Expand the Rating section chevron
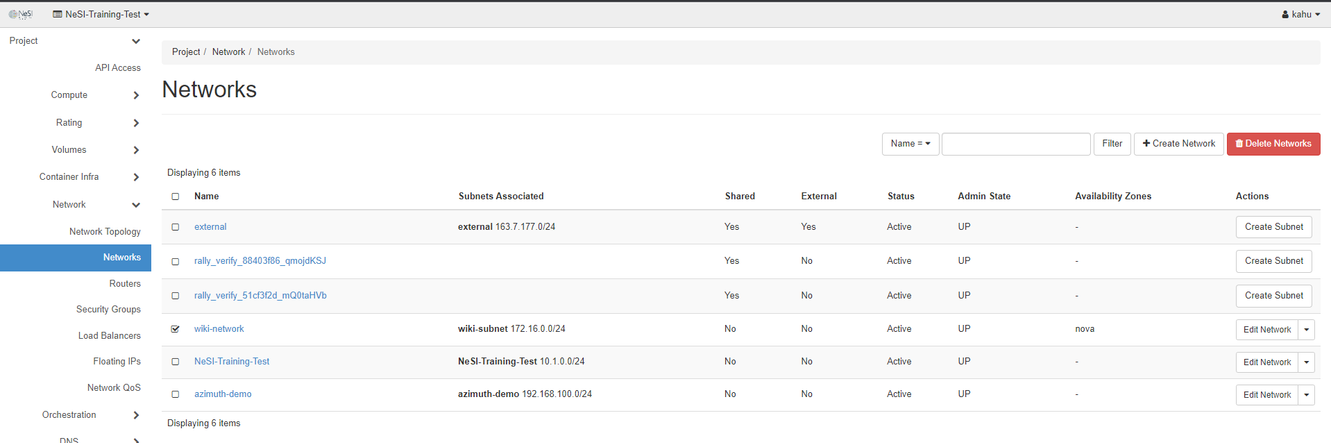 pyautogui.click(x=136, y=123)
